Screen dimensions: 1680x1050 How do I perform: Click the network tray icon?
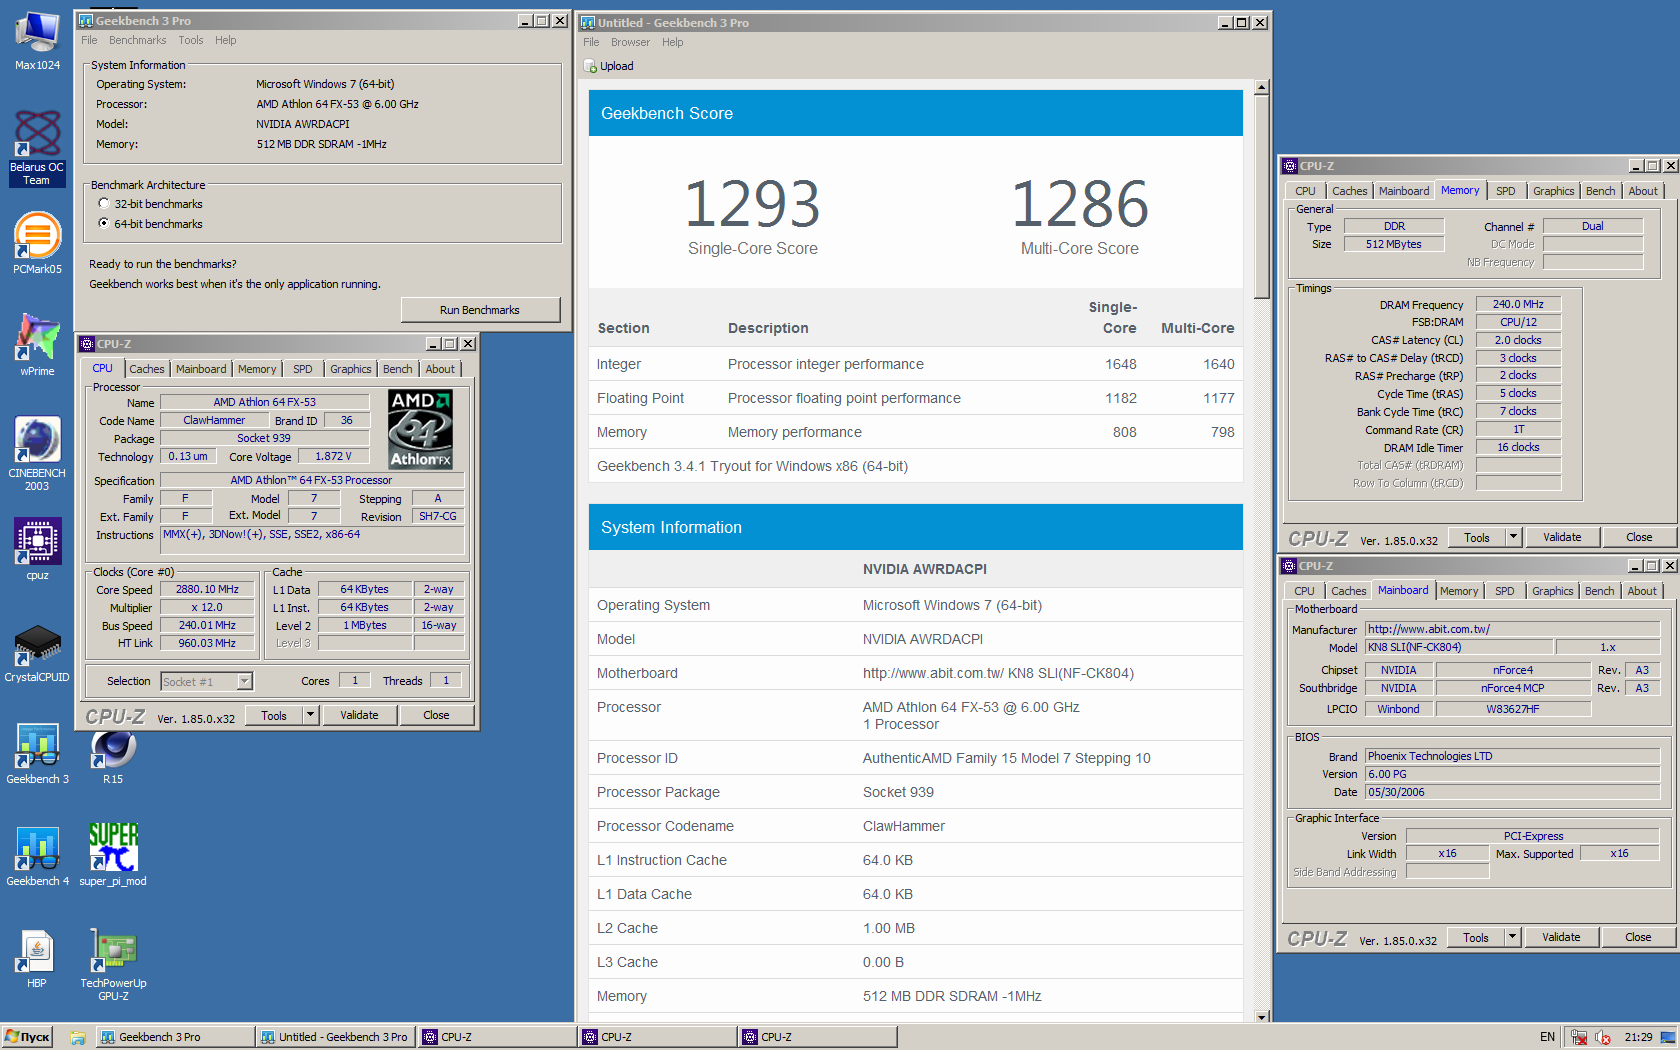1579,1037
